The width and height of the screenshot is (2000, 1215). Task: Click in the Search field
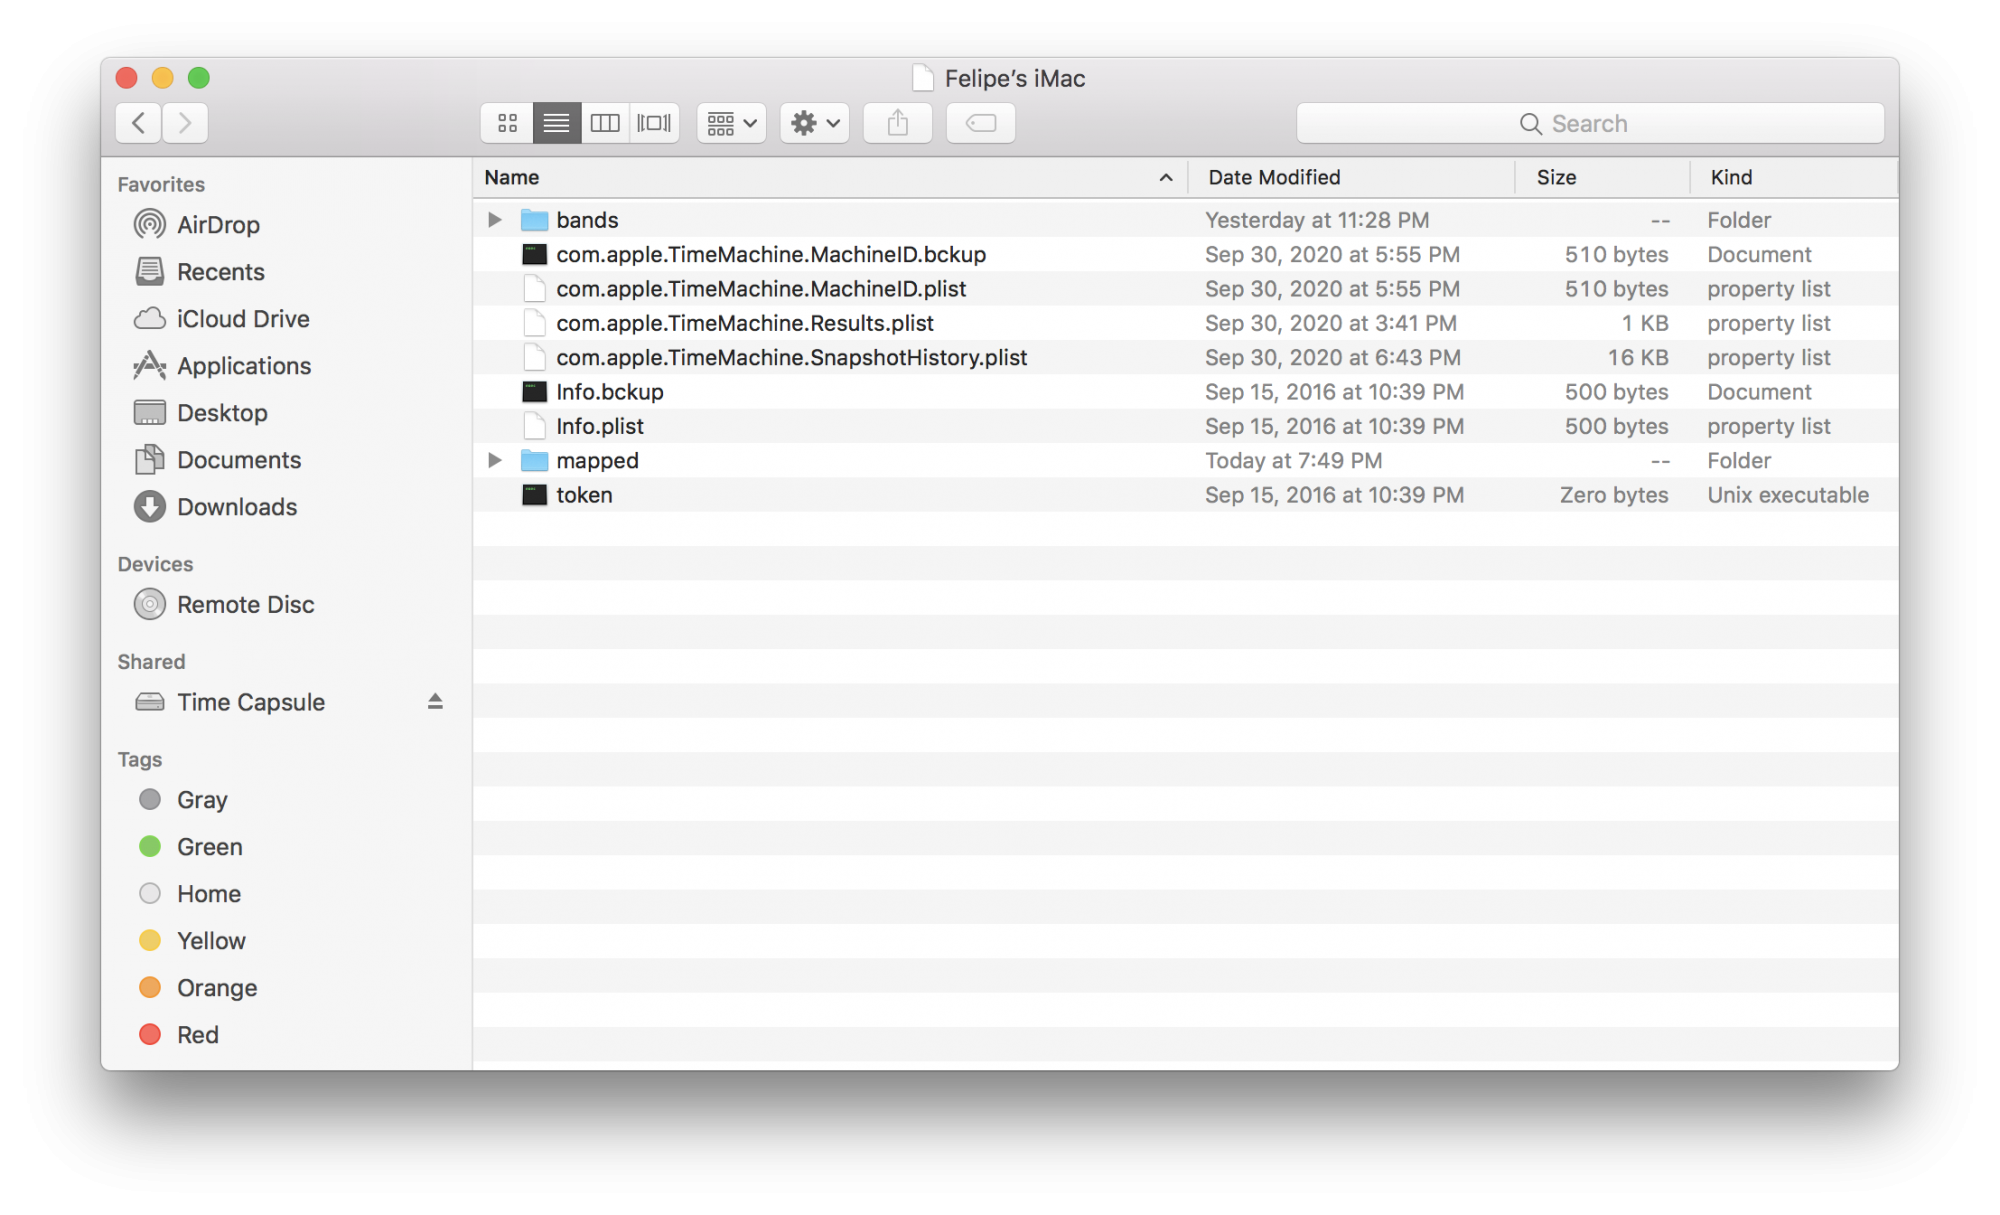[1590, 123]
